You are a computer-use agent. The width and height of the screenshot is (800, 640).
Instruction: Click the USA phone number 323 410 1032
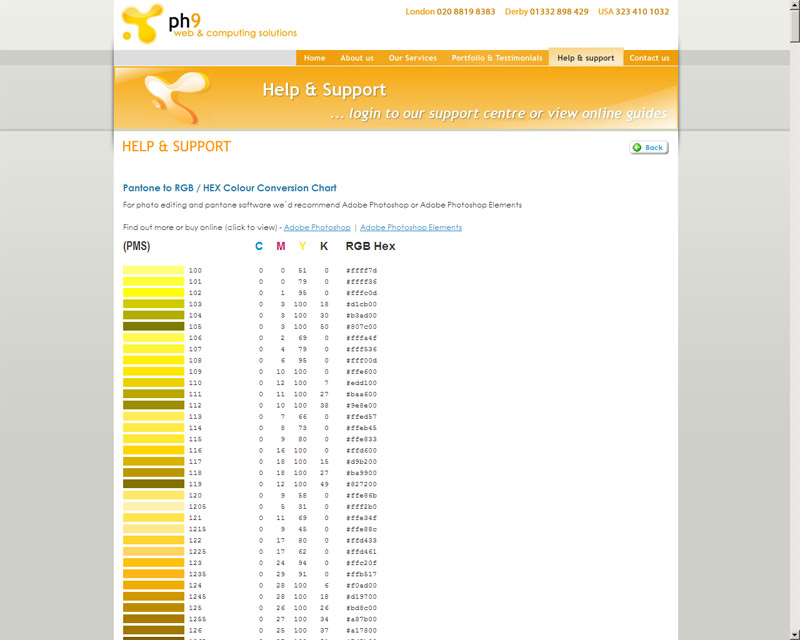pyautogui.click(x=642, y=11)
